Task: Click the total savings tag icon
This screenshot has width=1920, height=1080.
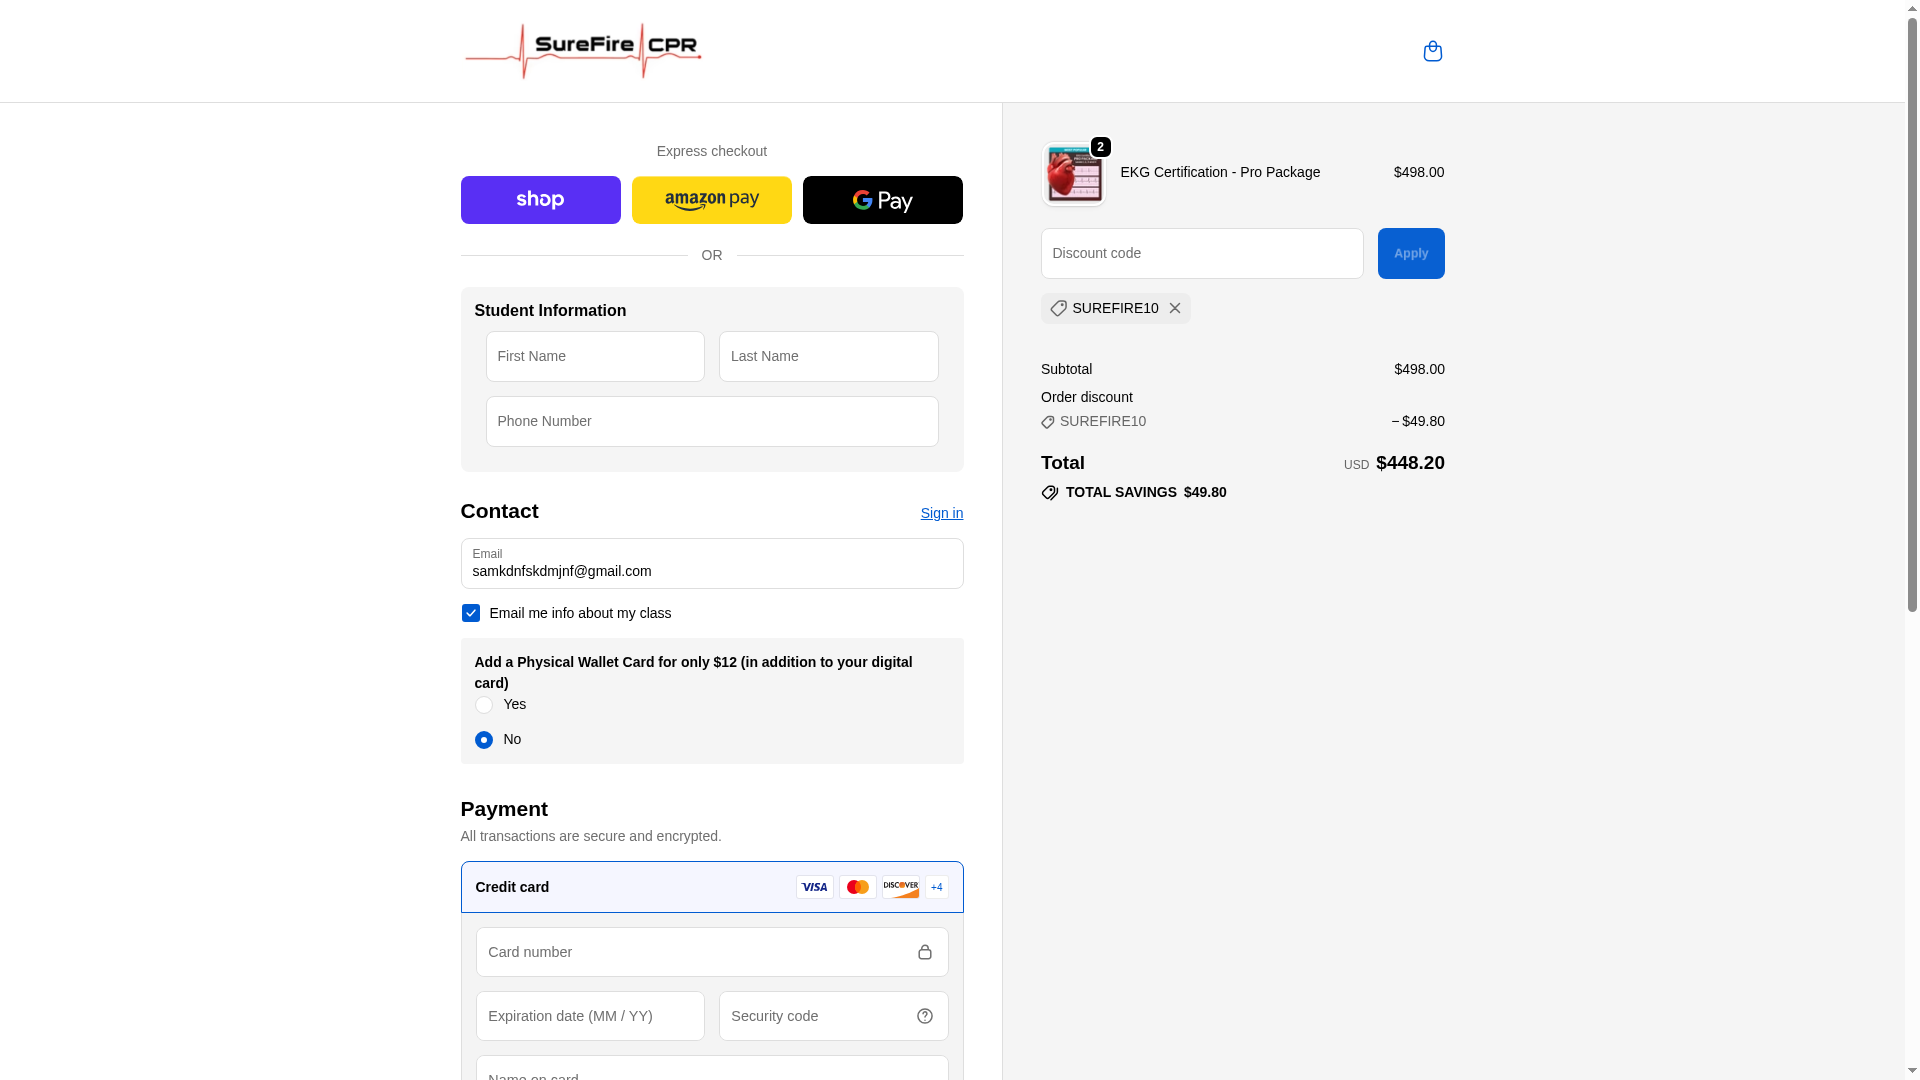Action: 1050,492
